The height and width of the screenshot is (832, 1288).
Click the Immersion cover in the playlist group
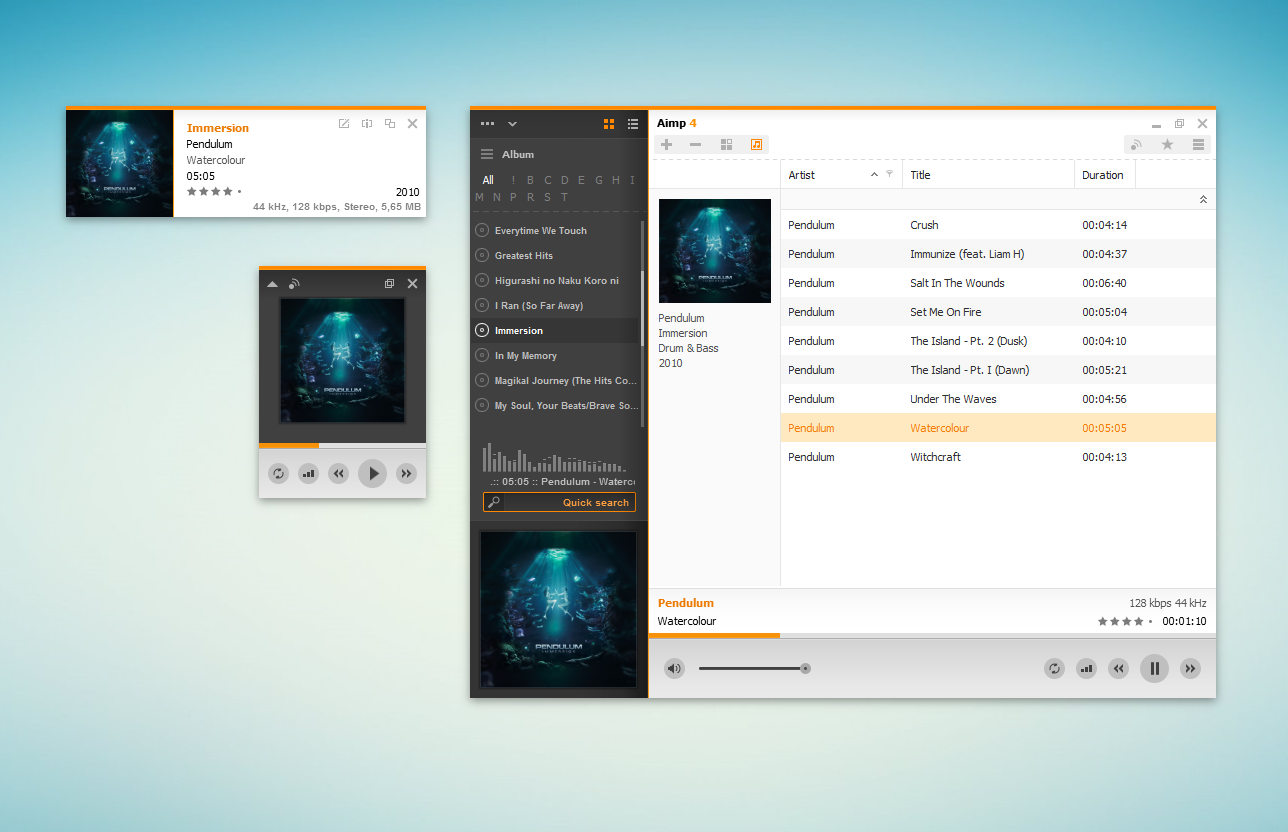[715, 251]
